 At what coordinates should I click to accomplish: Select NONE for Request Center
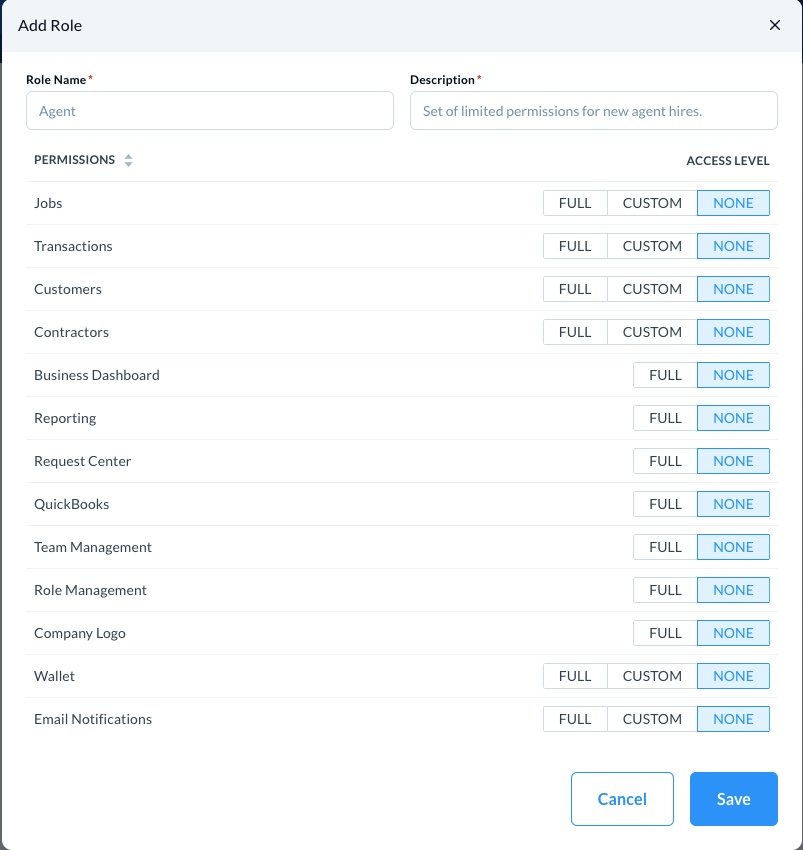coord(733,461)
